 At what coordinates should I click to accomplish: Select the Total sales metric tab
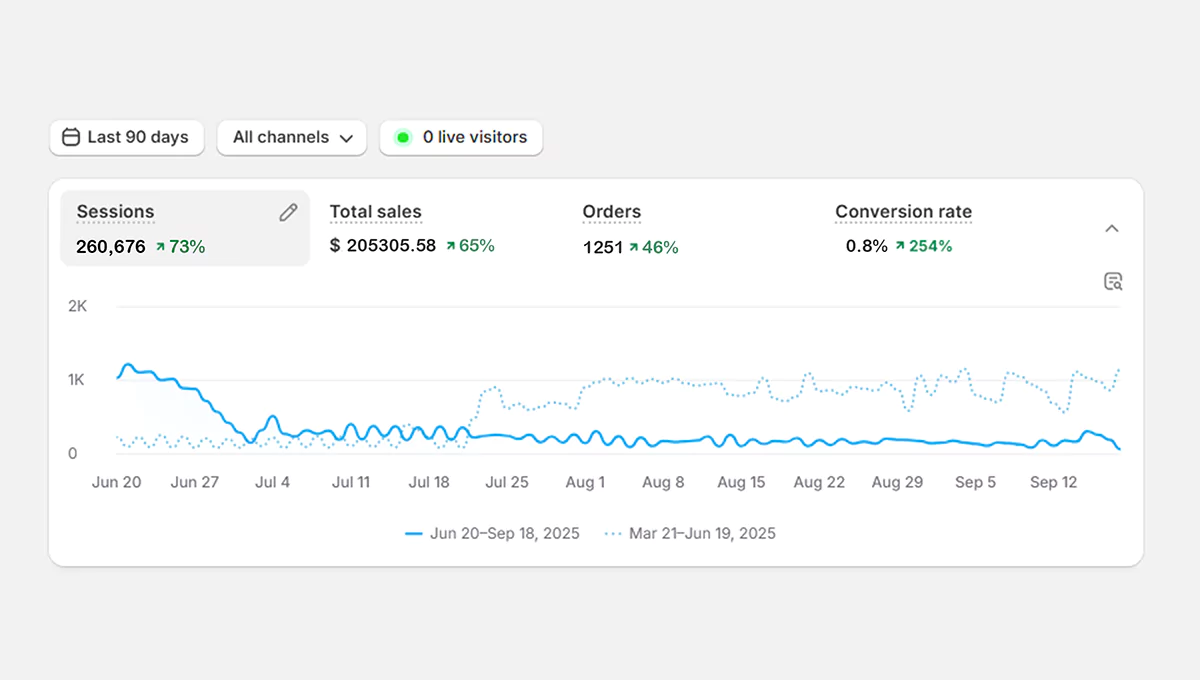pos(376,212)
